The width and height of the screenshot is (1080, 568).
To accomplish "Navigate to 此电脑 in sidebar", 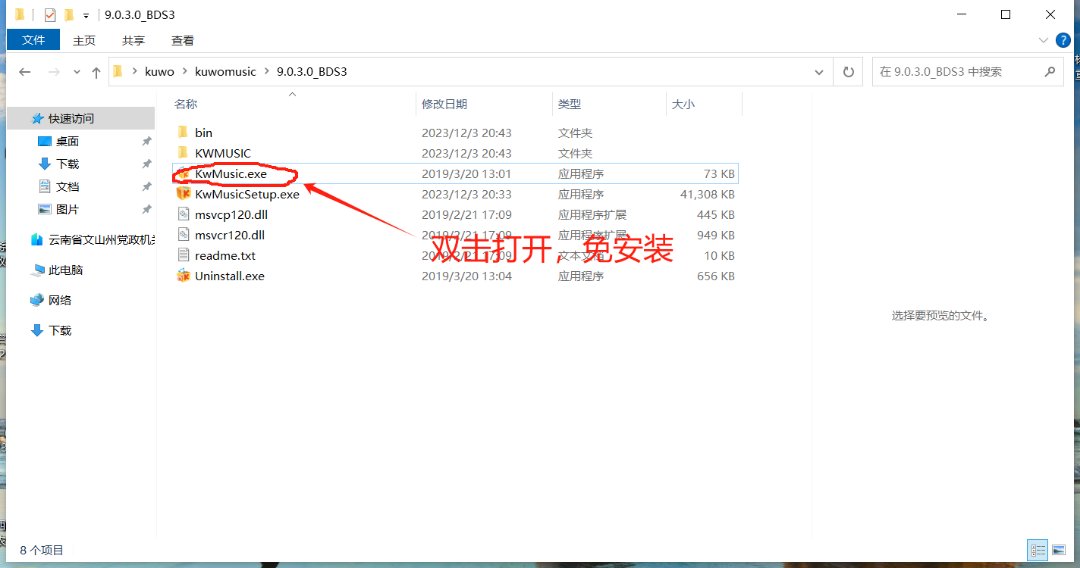I will [x=66, y=270].
